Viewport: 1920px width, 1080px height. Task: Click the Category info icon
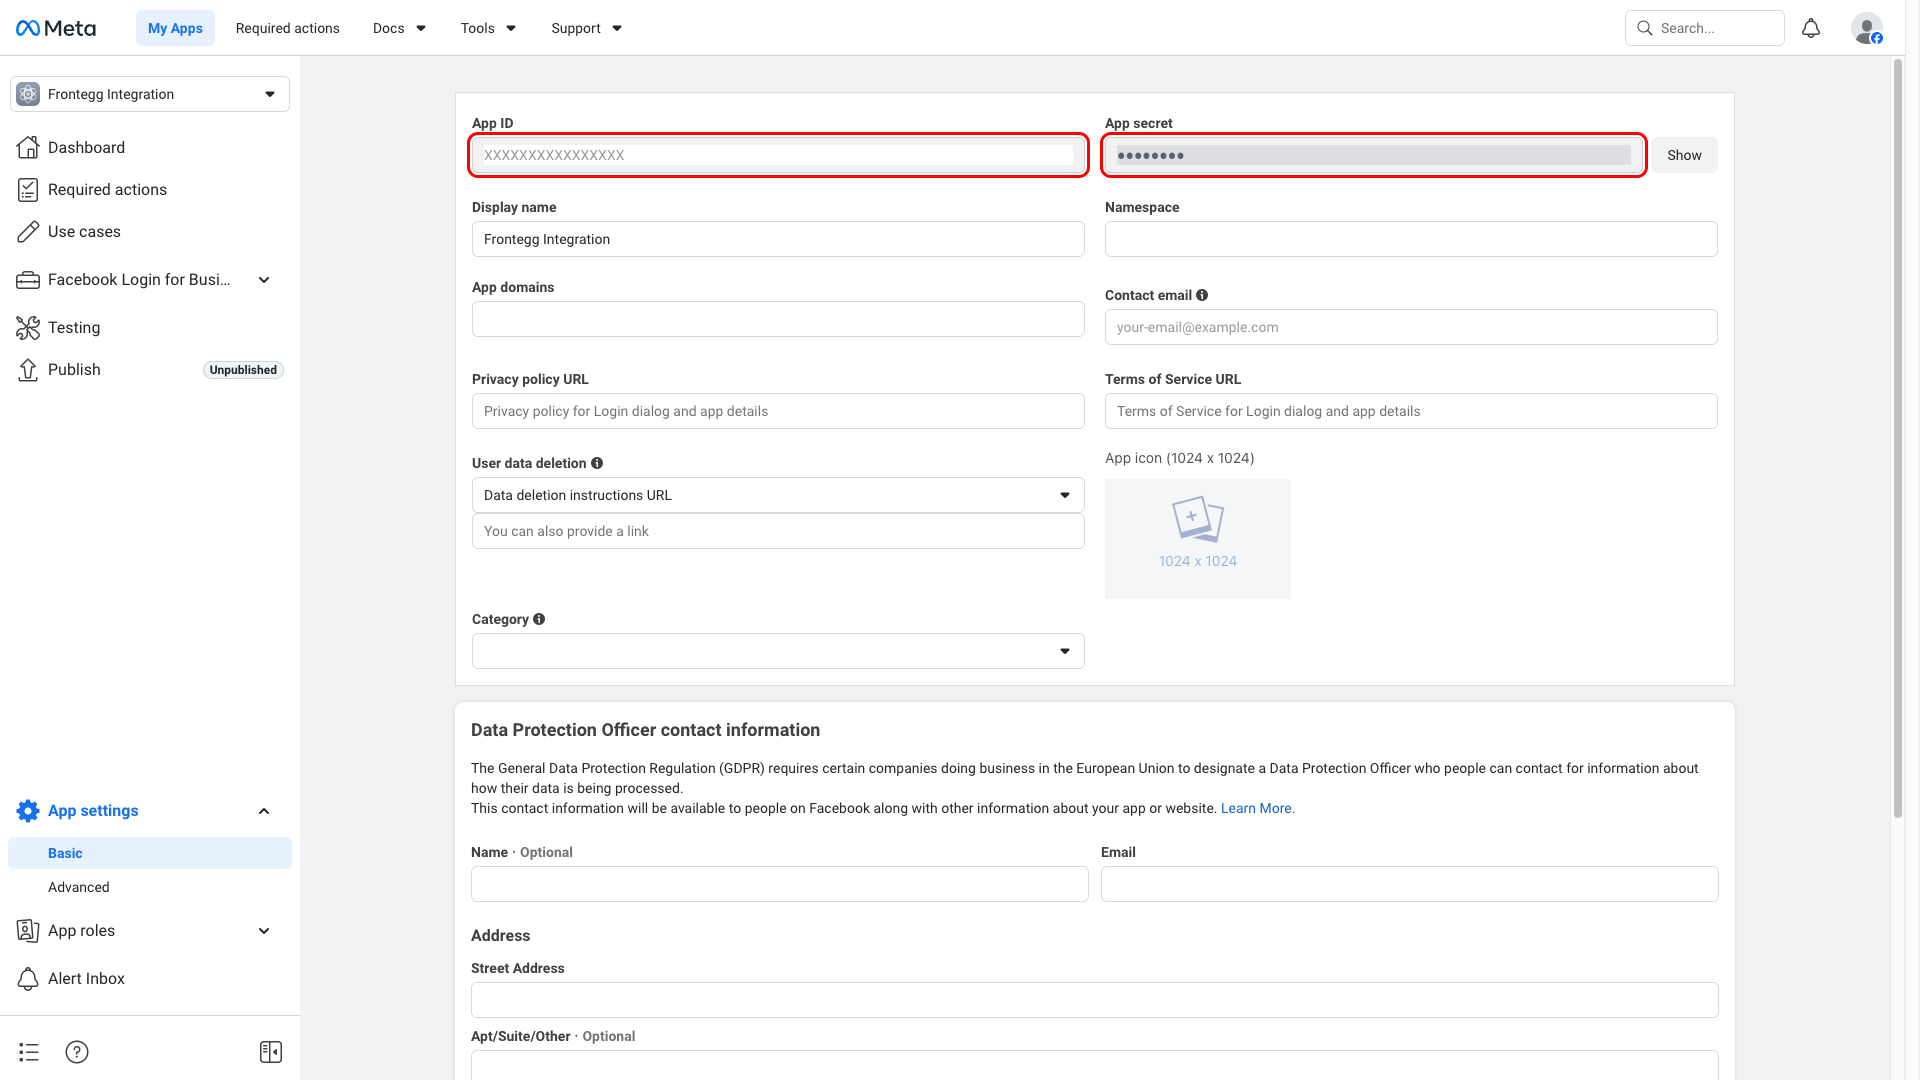point(539,619)
